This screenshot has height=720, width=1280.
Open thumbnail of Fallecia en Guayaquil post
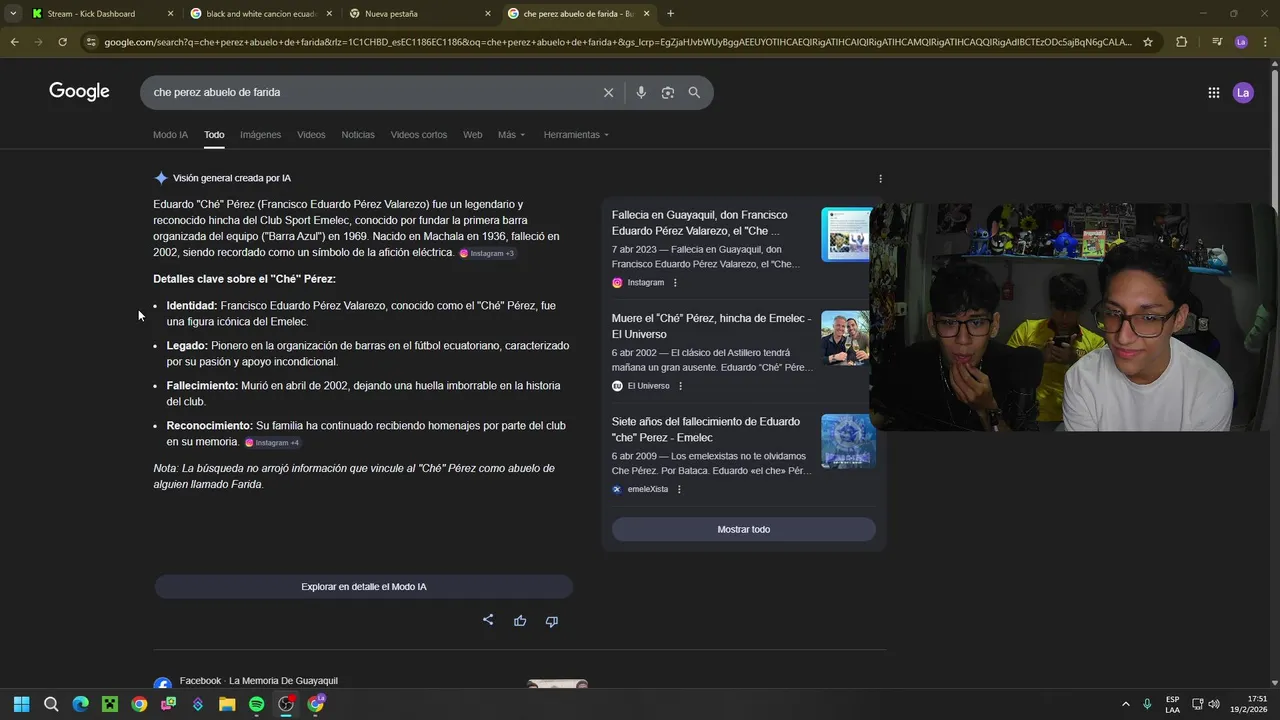tap(846, 235)
